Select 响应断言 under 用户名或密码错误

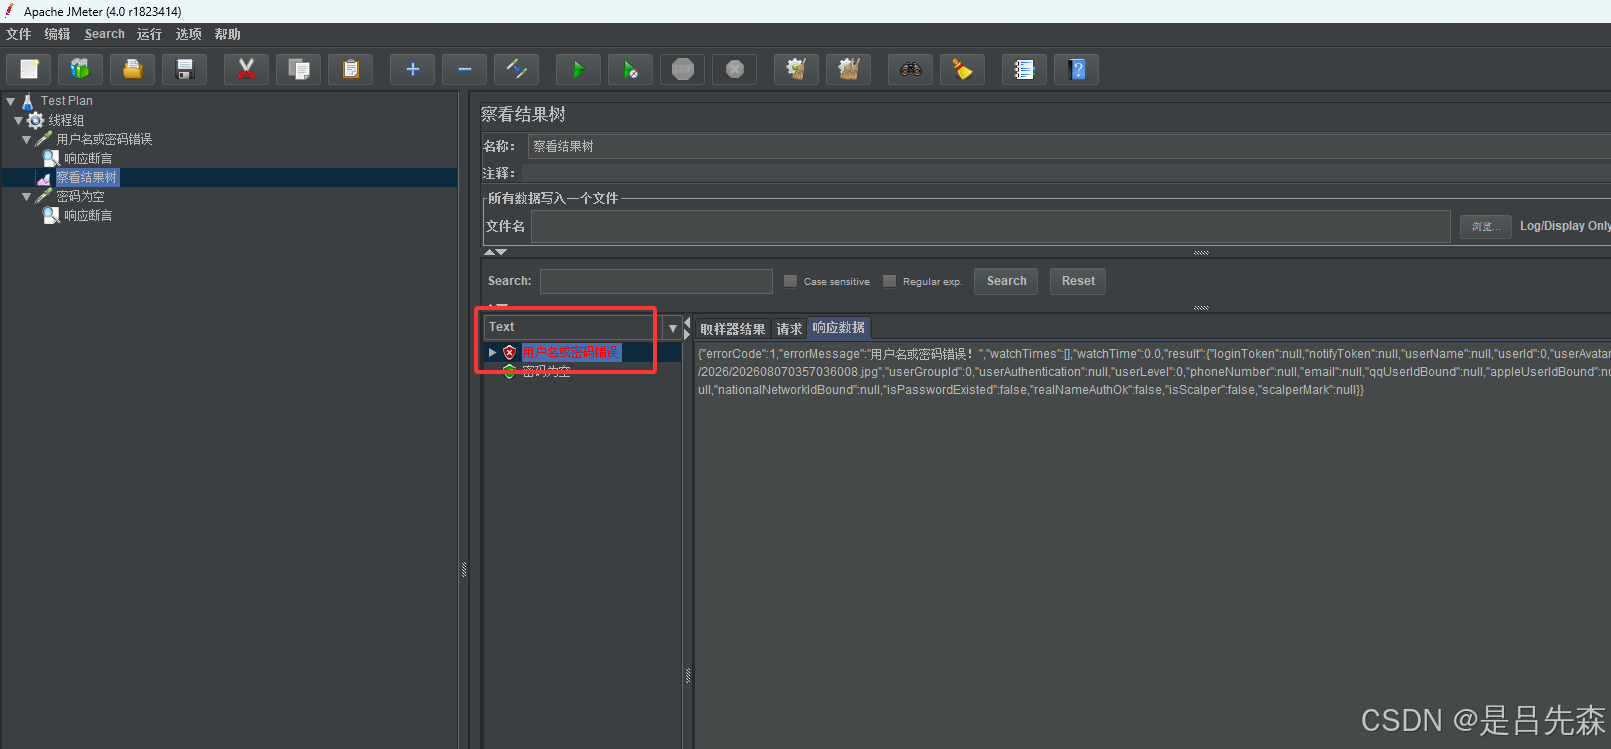88,158
